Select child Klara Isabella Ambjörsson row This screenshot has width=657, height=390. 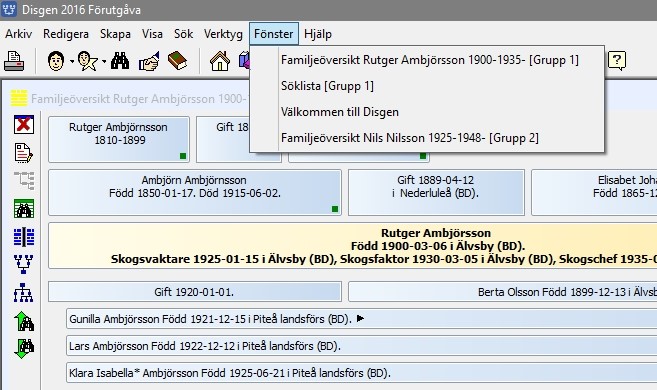click(x=361, y=373)
